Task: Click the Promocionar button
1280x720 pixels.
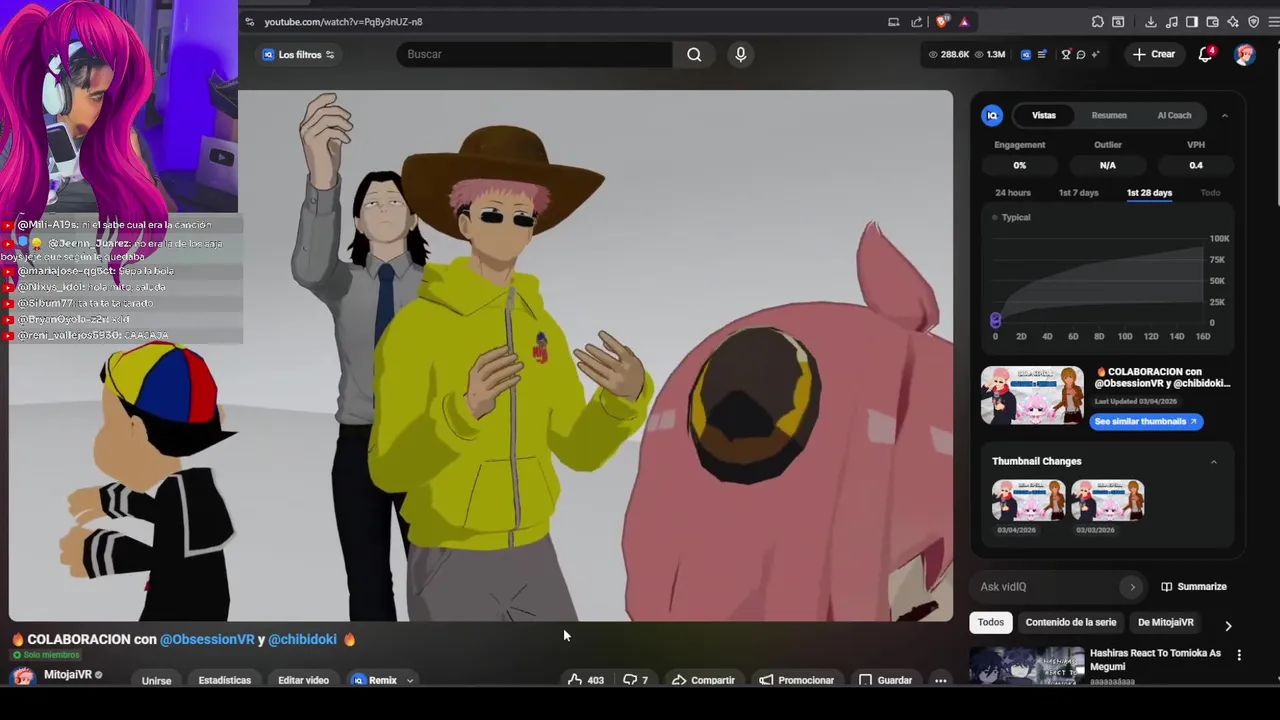Action: pos(796,680)
